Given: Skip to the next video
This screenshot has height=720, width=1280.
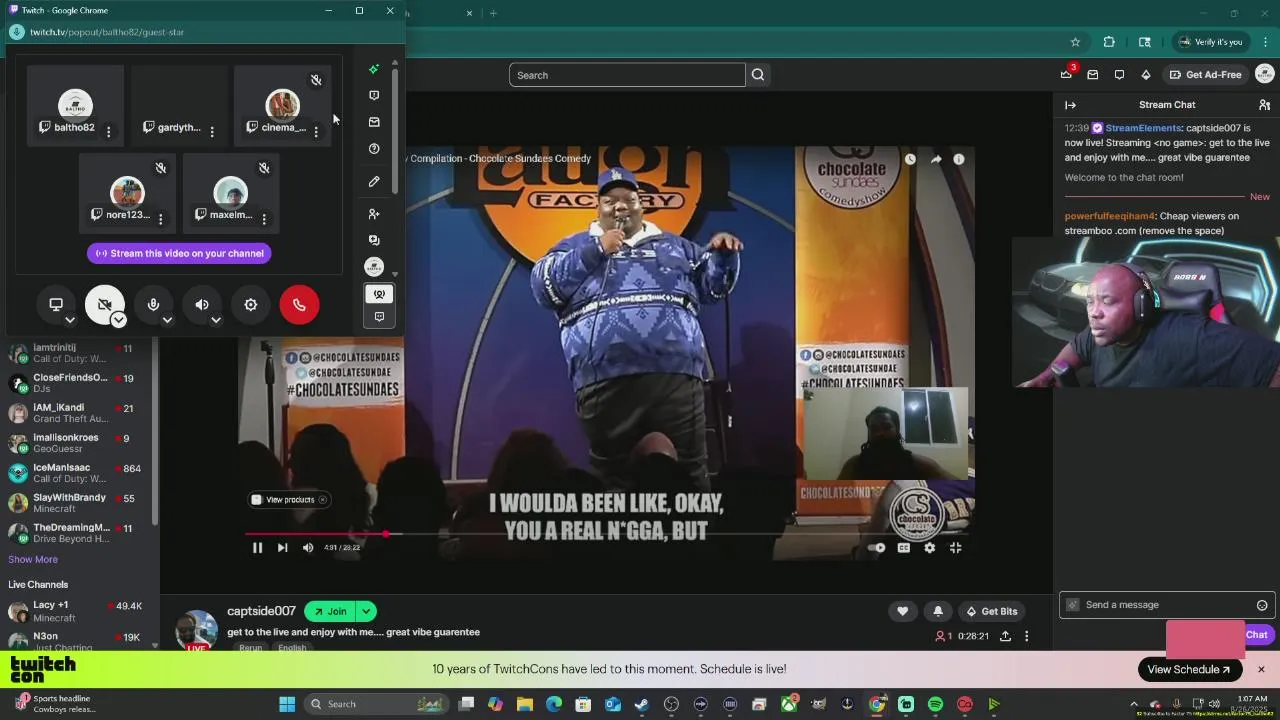Looking at the screenshot, I should coord(282,547).
